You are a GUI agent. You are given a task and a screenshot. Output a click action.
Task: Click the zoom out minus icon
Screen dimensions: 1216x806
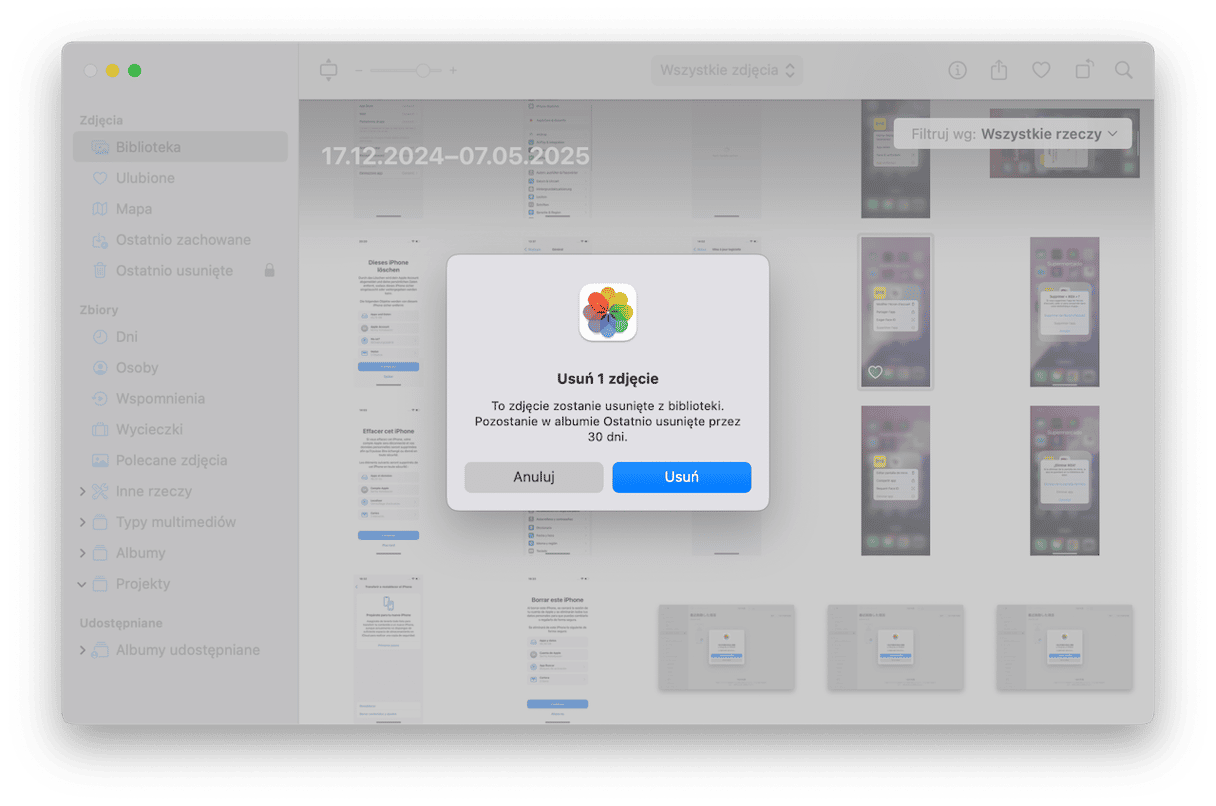pyautogui.click(x=360, y=70)
